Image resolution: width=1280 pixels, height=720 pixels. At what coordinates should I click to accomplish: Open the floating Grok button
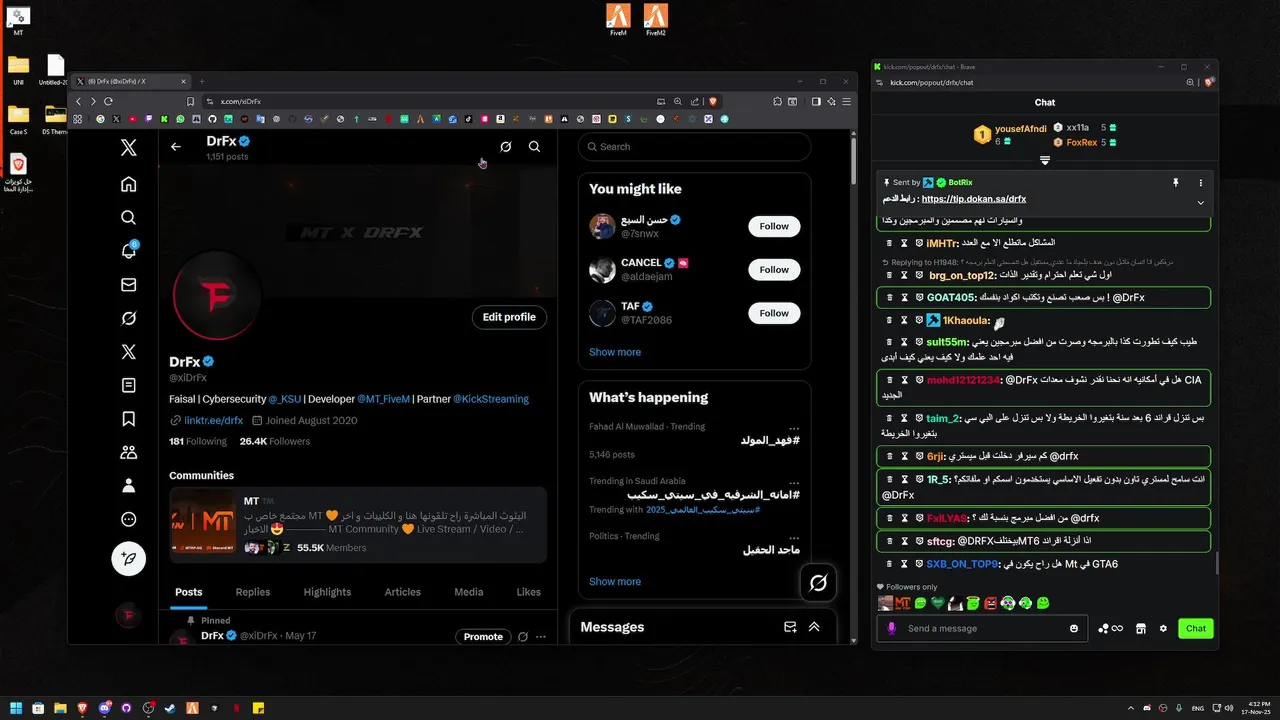[x=818, y=582]
